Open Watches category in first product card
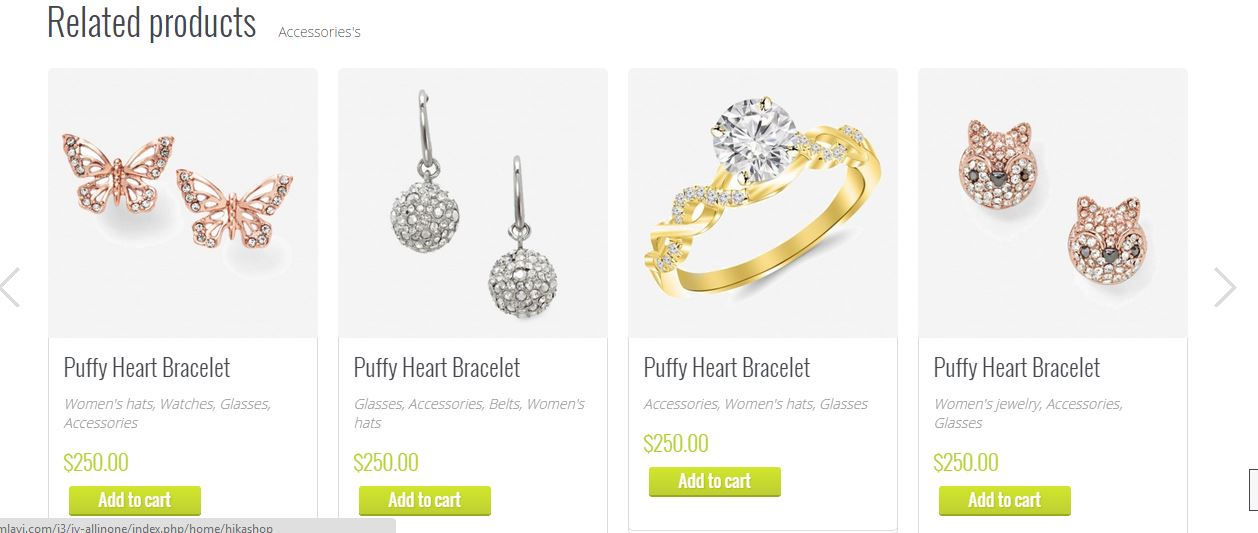The width and height of the screenshot is (1258, 533). (x=187, y=404)
